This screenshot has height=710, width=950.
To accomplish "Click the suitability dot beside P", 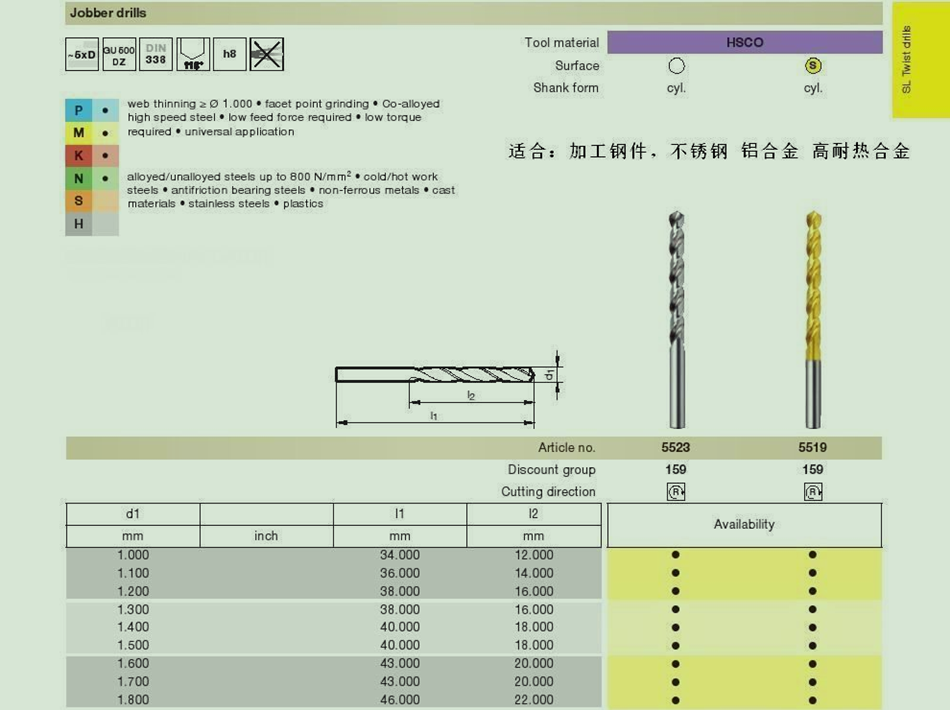I will point(105,110).
